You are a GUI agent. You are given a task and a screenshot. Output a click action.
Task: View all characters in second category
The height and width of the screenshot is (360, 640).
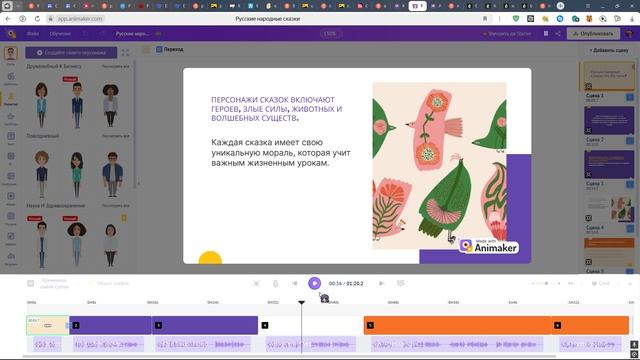click(116, 136)
